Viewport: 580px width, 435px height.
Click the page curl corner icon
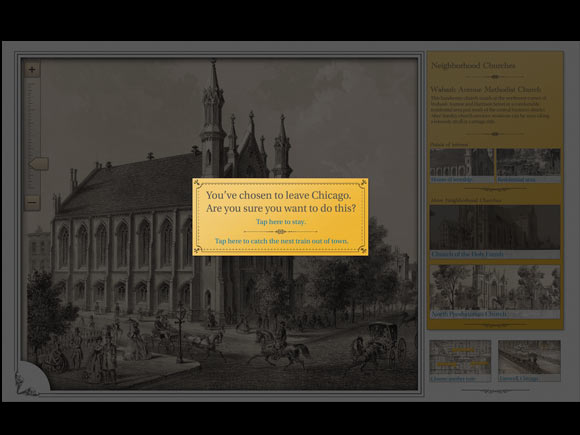coord(33,378)
